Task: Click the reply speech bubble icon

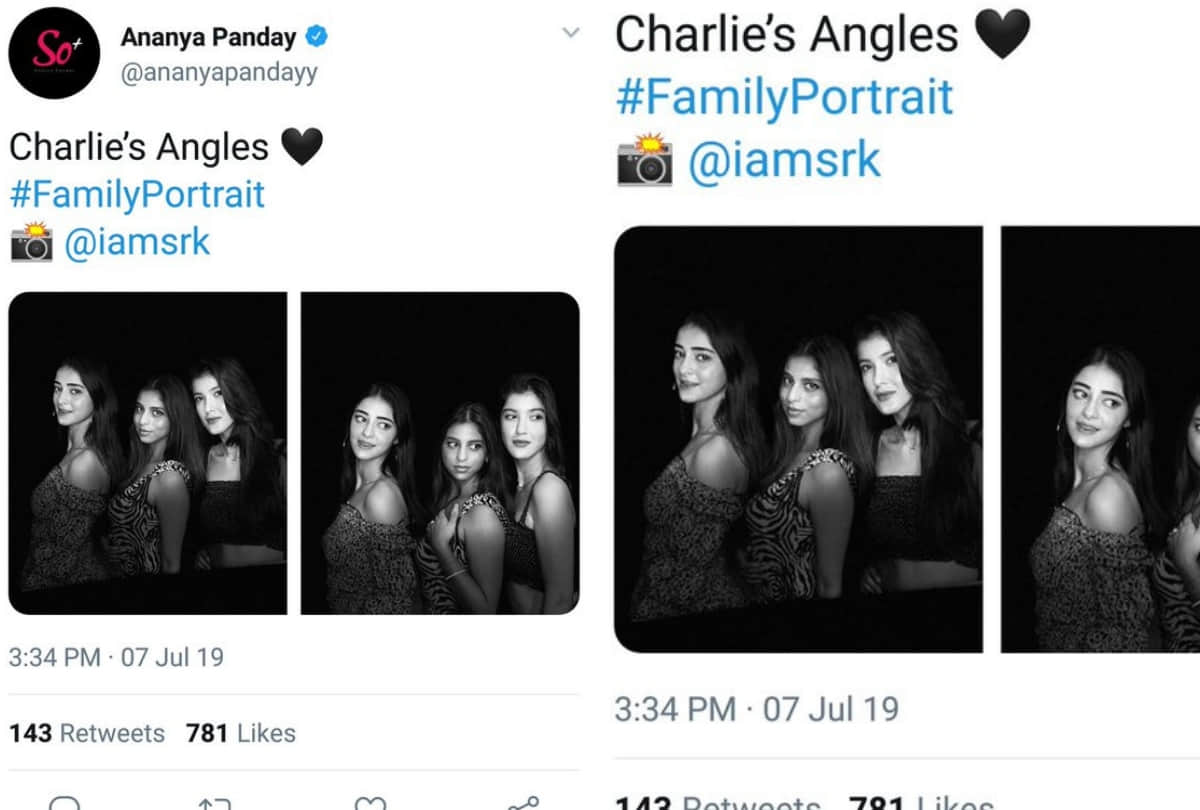Action: pyautogui.click(x=64, y=803)
